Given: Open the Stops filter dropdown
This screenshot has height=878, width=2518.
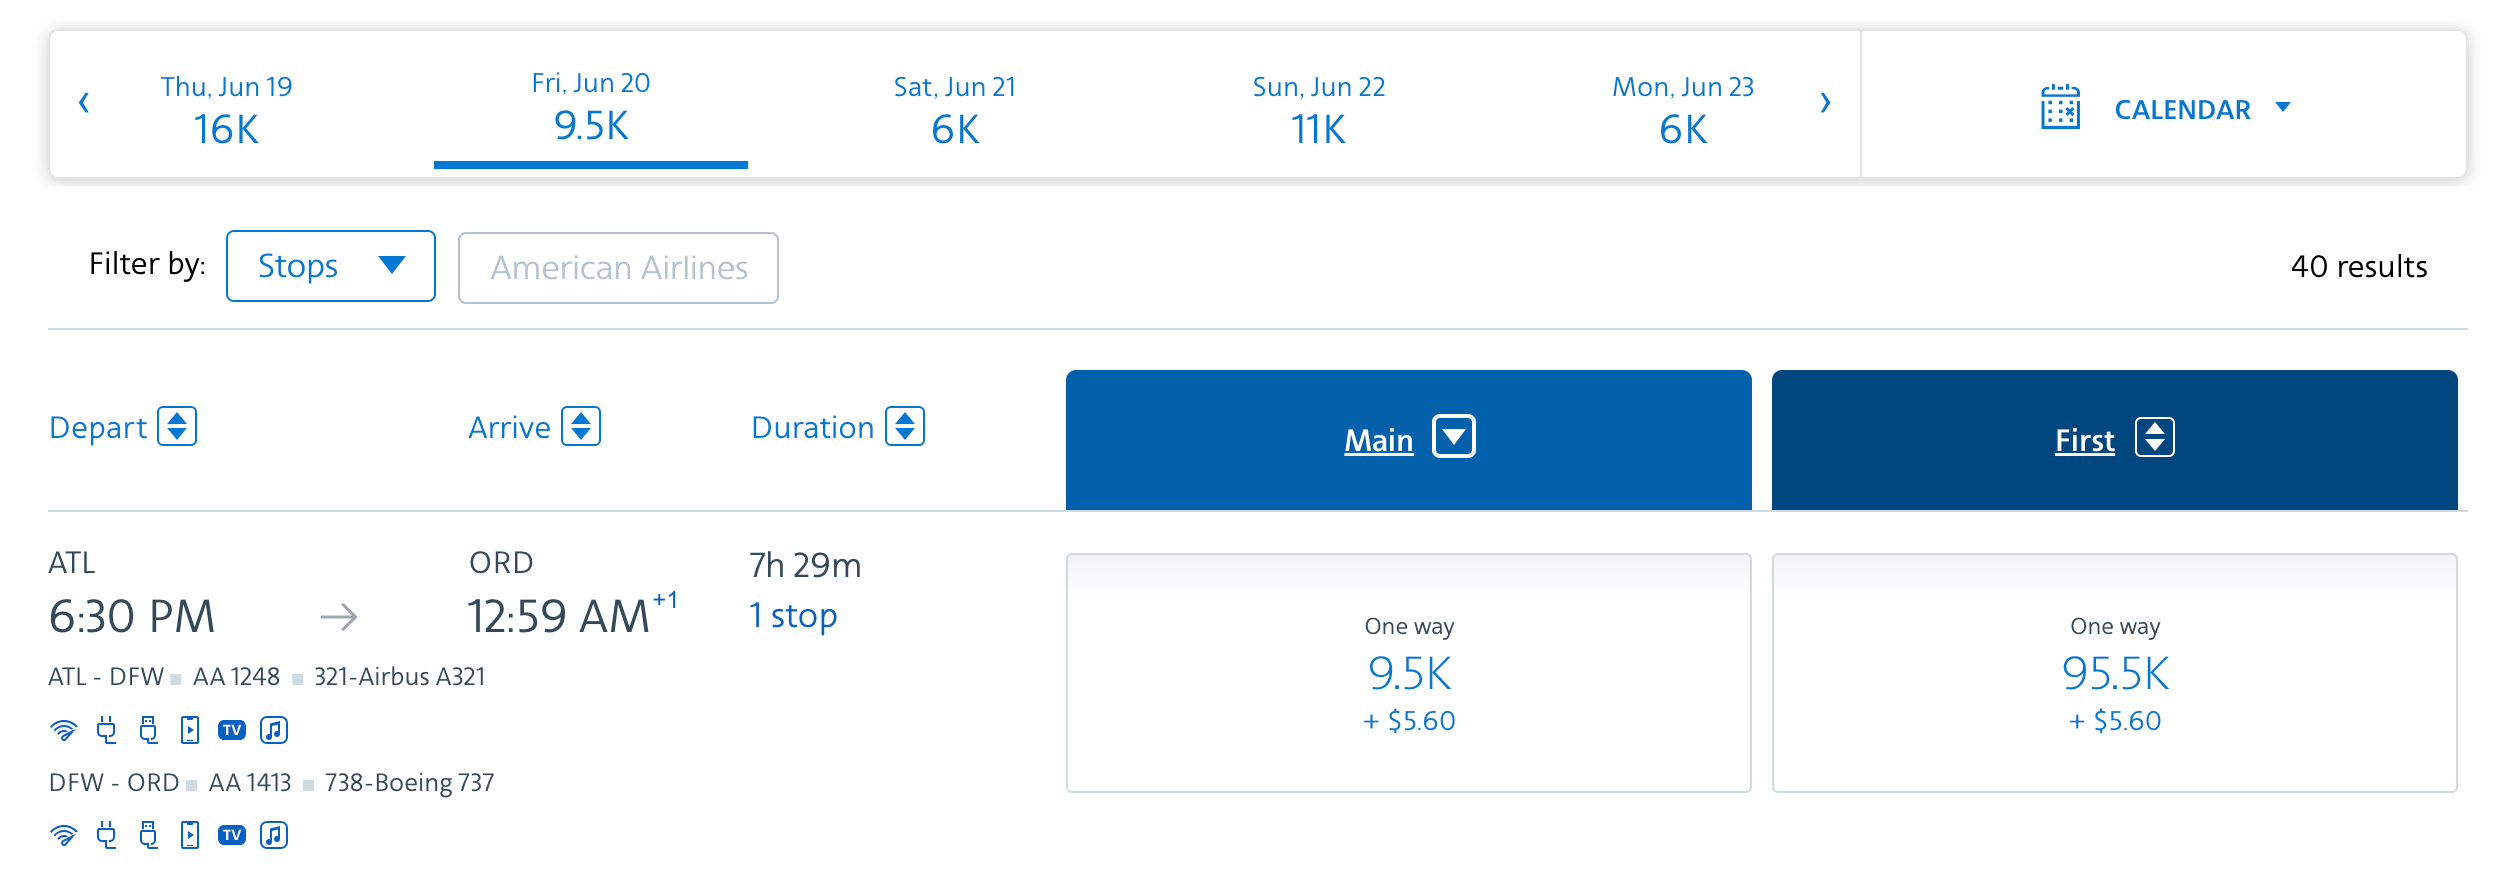Looking at the screenshot, I should tap(331, 266).
